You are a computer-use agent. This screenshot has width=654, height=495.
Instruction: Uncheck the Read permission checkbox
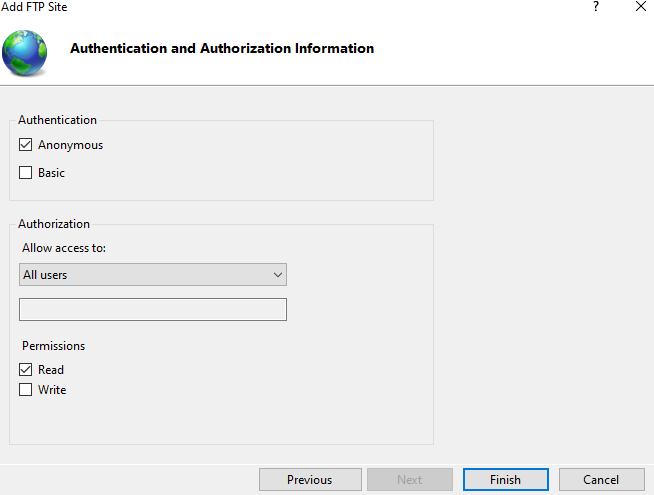tap(25, 369)
